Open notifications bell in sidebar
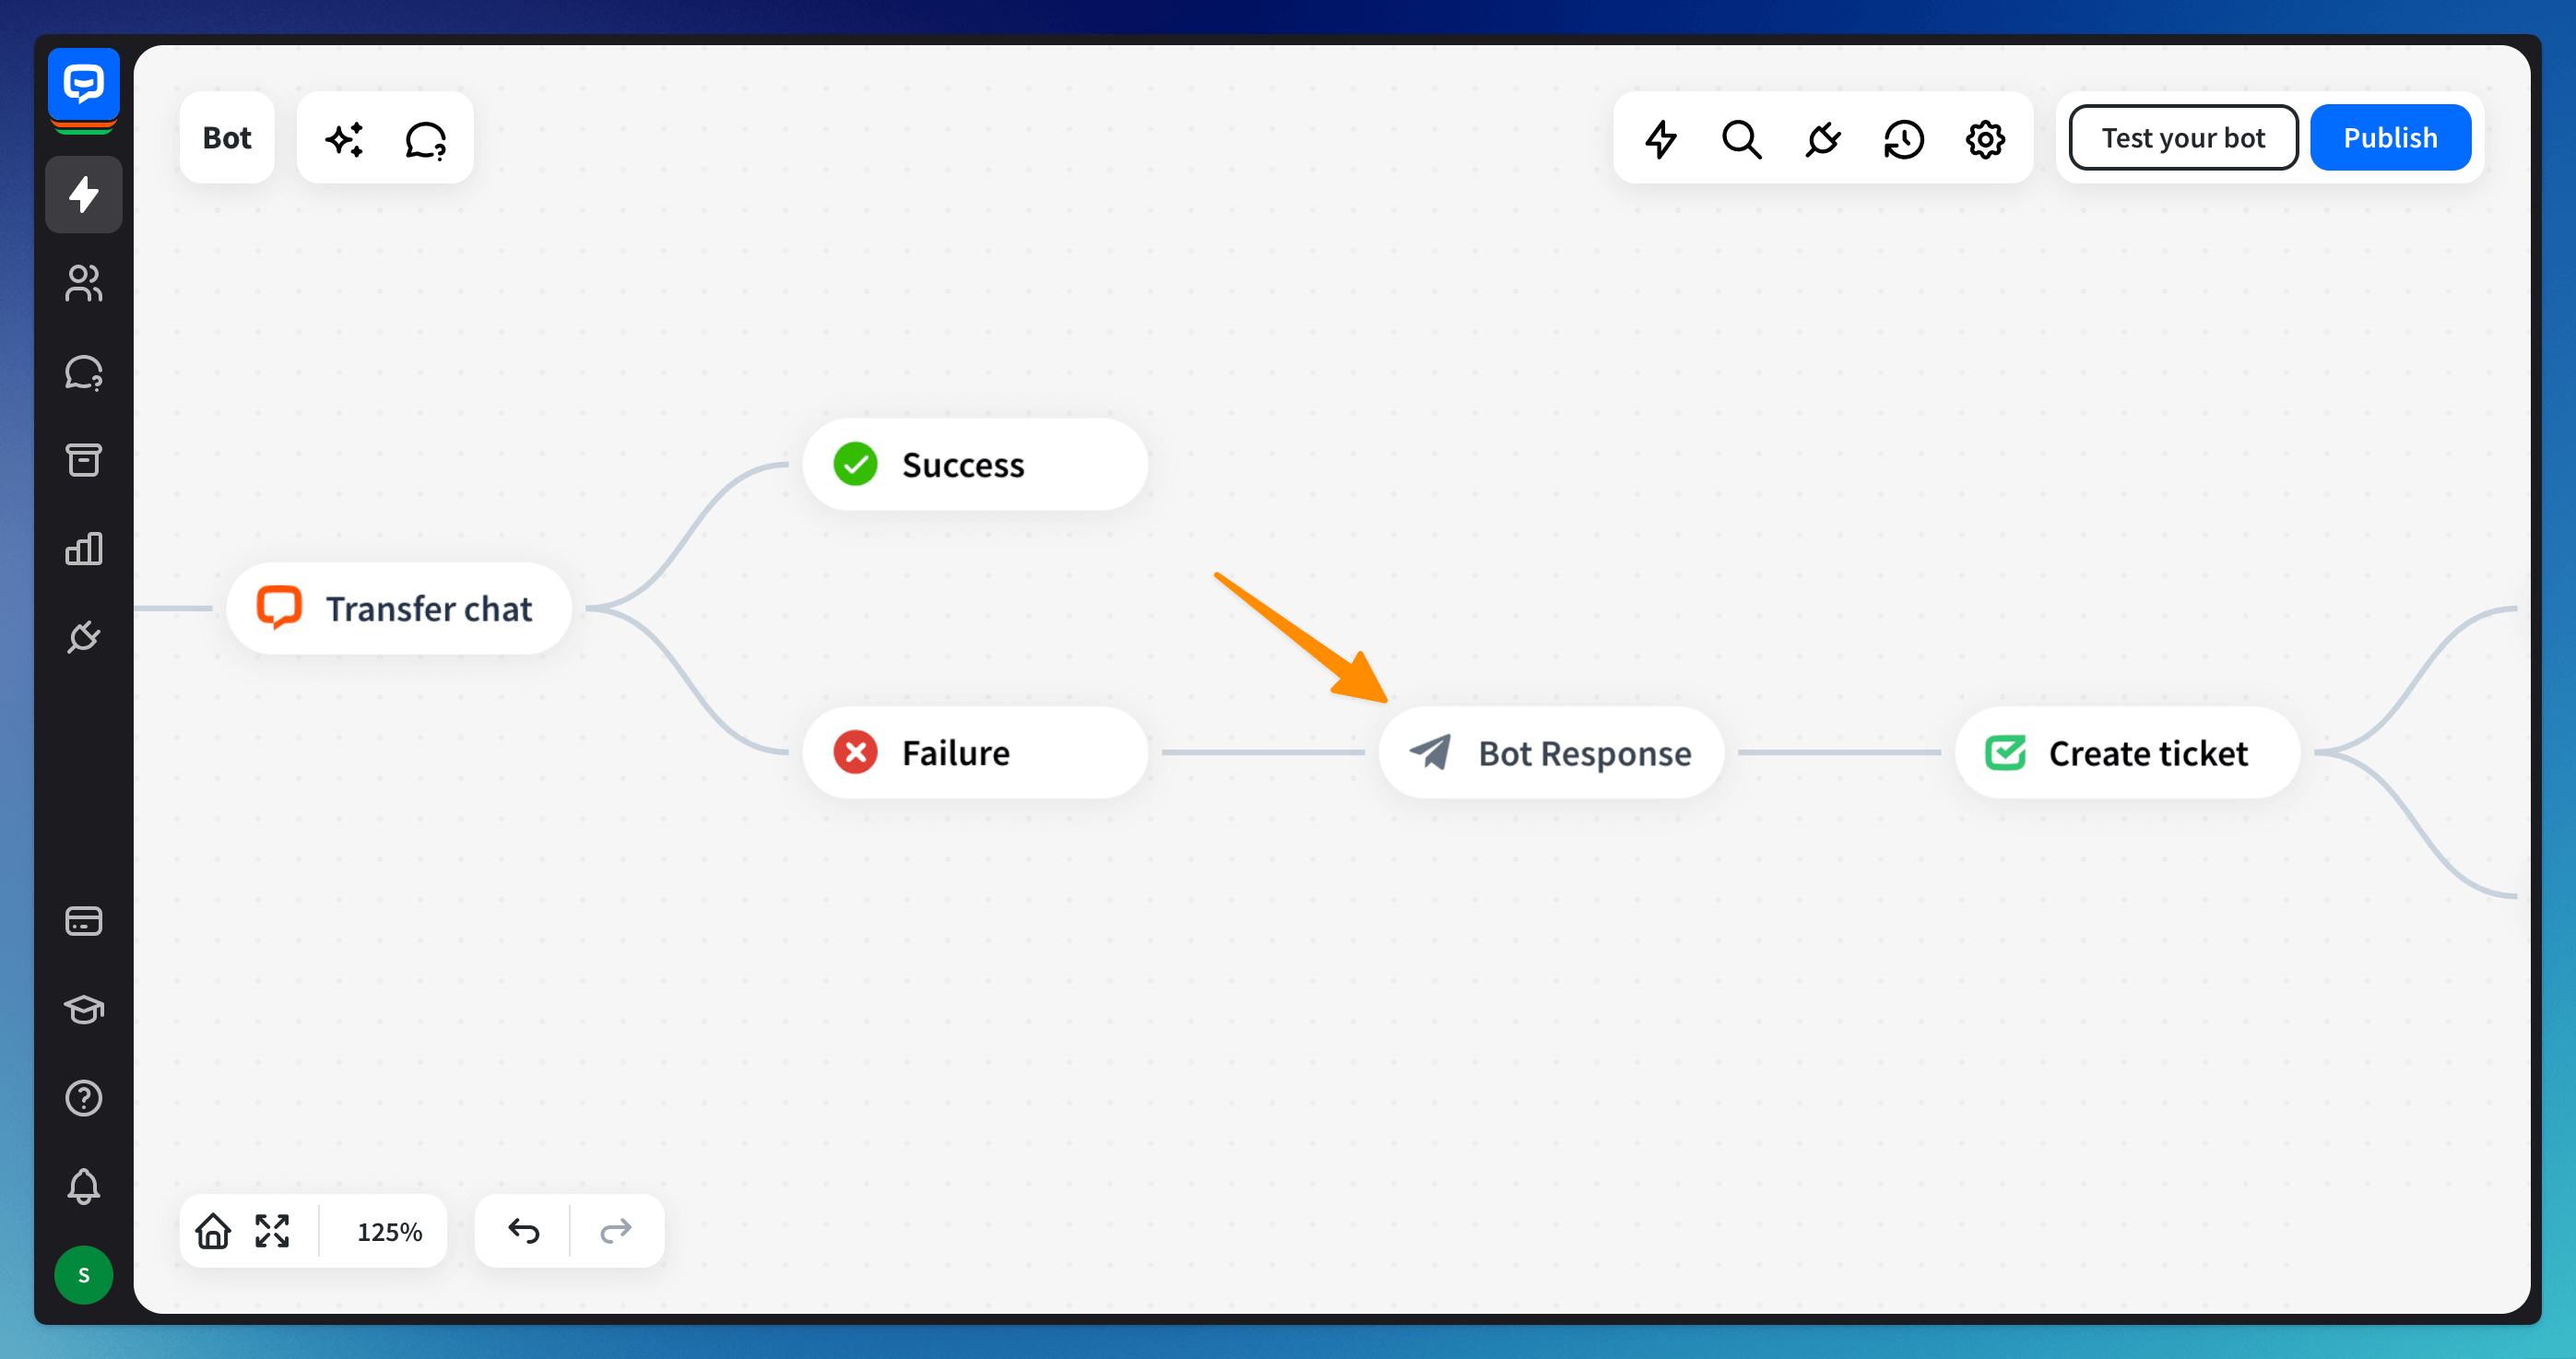This screenshot has height=1359, width=2576. point(83,1186)
